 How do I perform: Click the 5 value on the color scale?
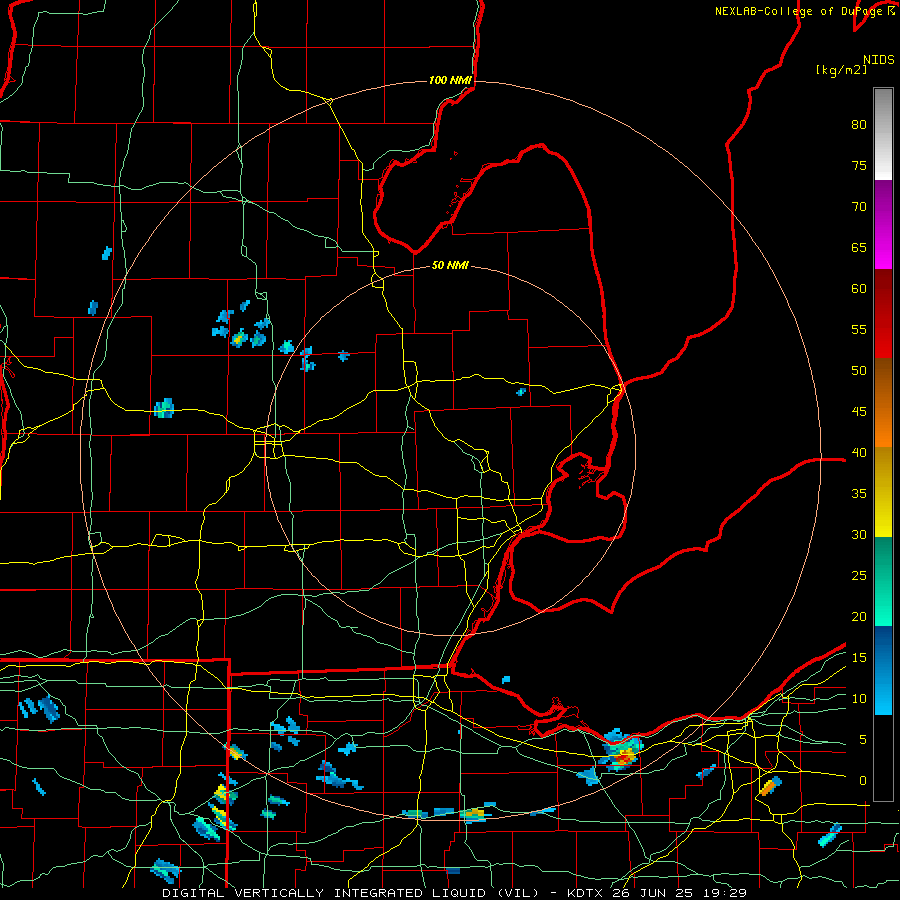[x=863, y=740]
